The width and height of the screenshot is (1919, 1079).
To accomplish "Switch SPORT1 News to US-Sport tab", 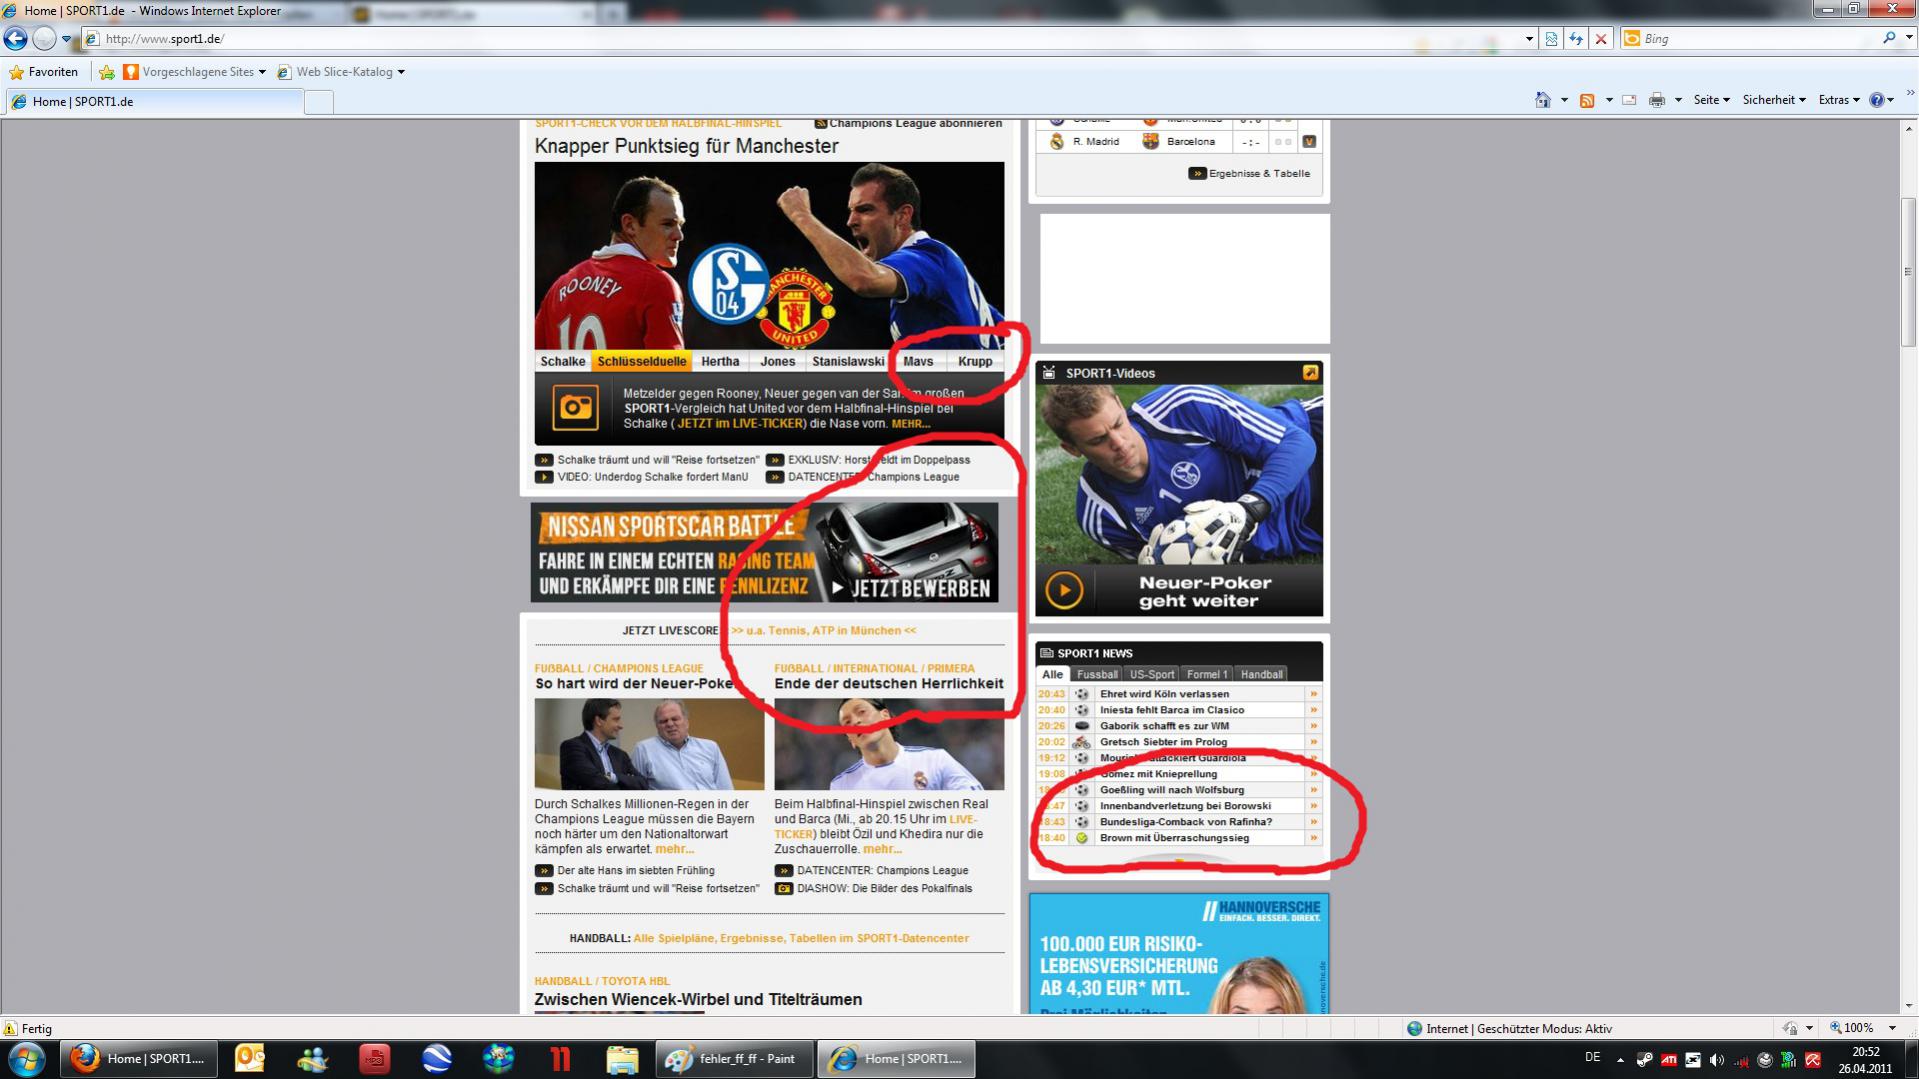I will pyautogui.click(x=1152, y=674).
